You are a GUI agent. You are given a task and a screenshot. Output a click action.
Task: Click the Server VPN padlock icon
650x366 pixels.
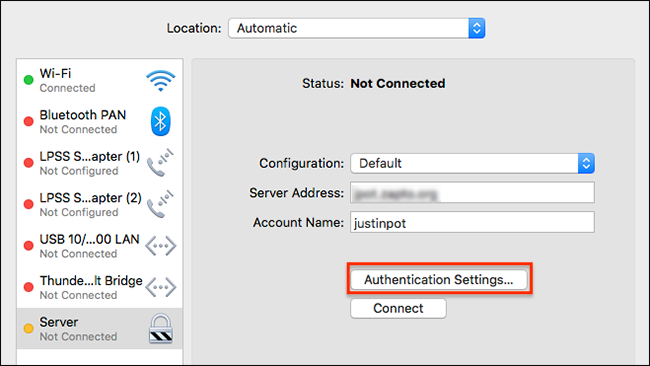click(x=161, y=328)
